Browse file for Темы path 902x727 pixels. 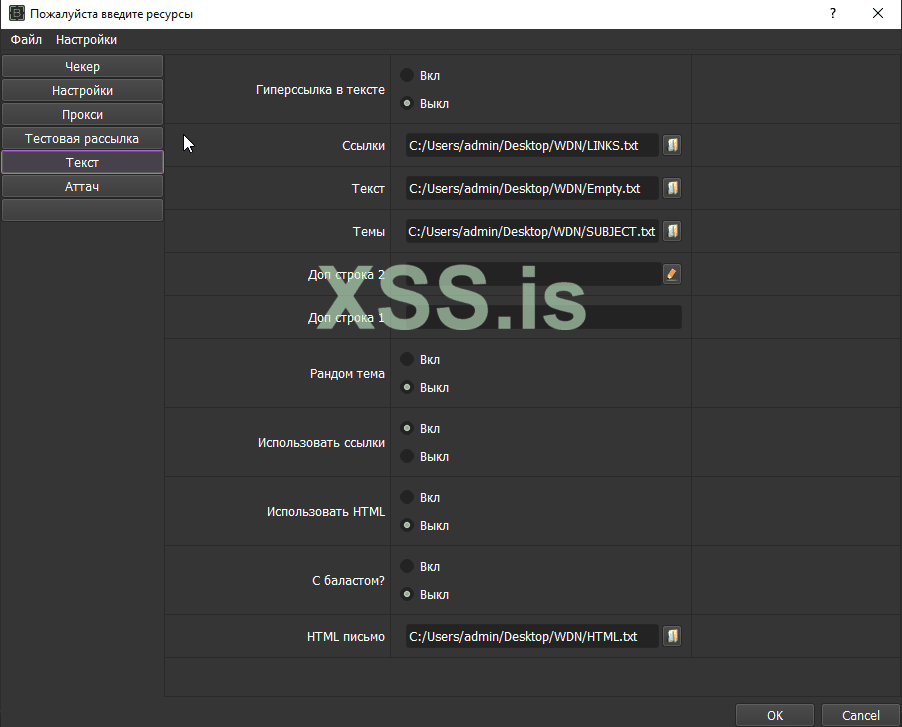[x=672, y=231]
